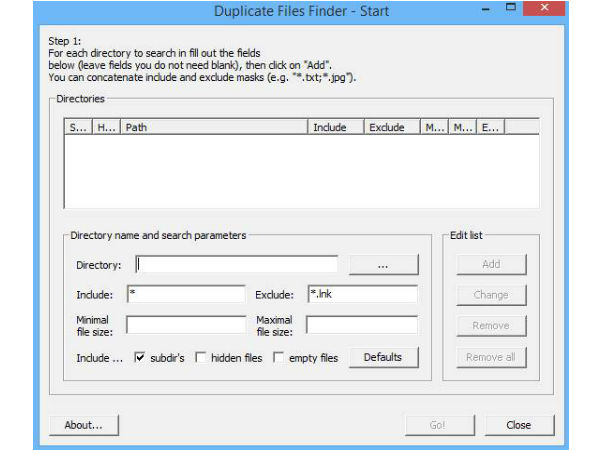Click into the Include mask field

click(185, 295)
